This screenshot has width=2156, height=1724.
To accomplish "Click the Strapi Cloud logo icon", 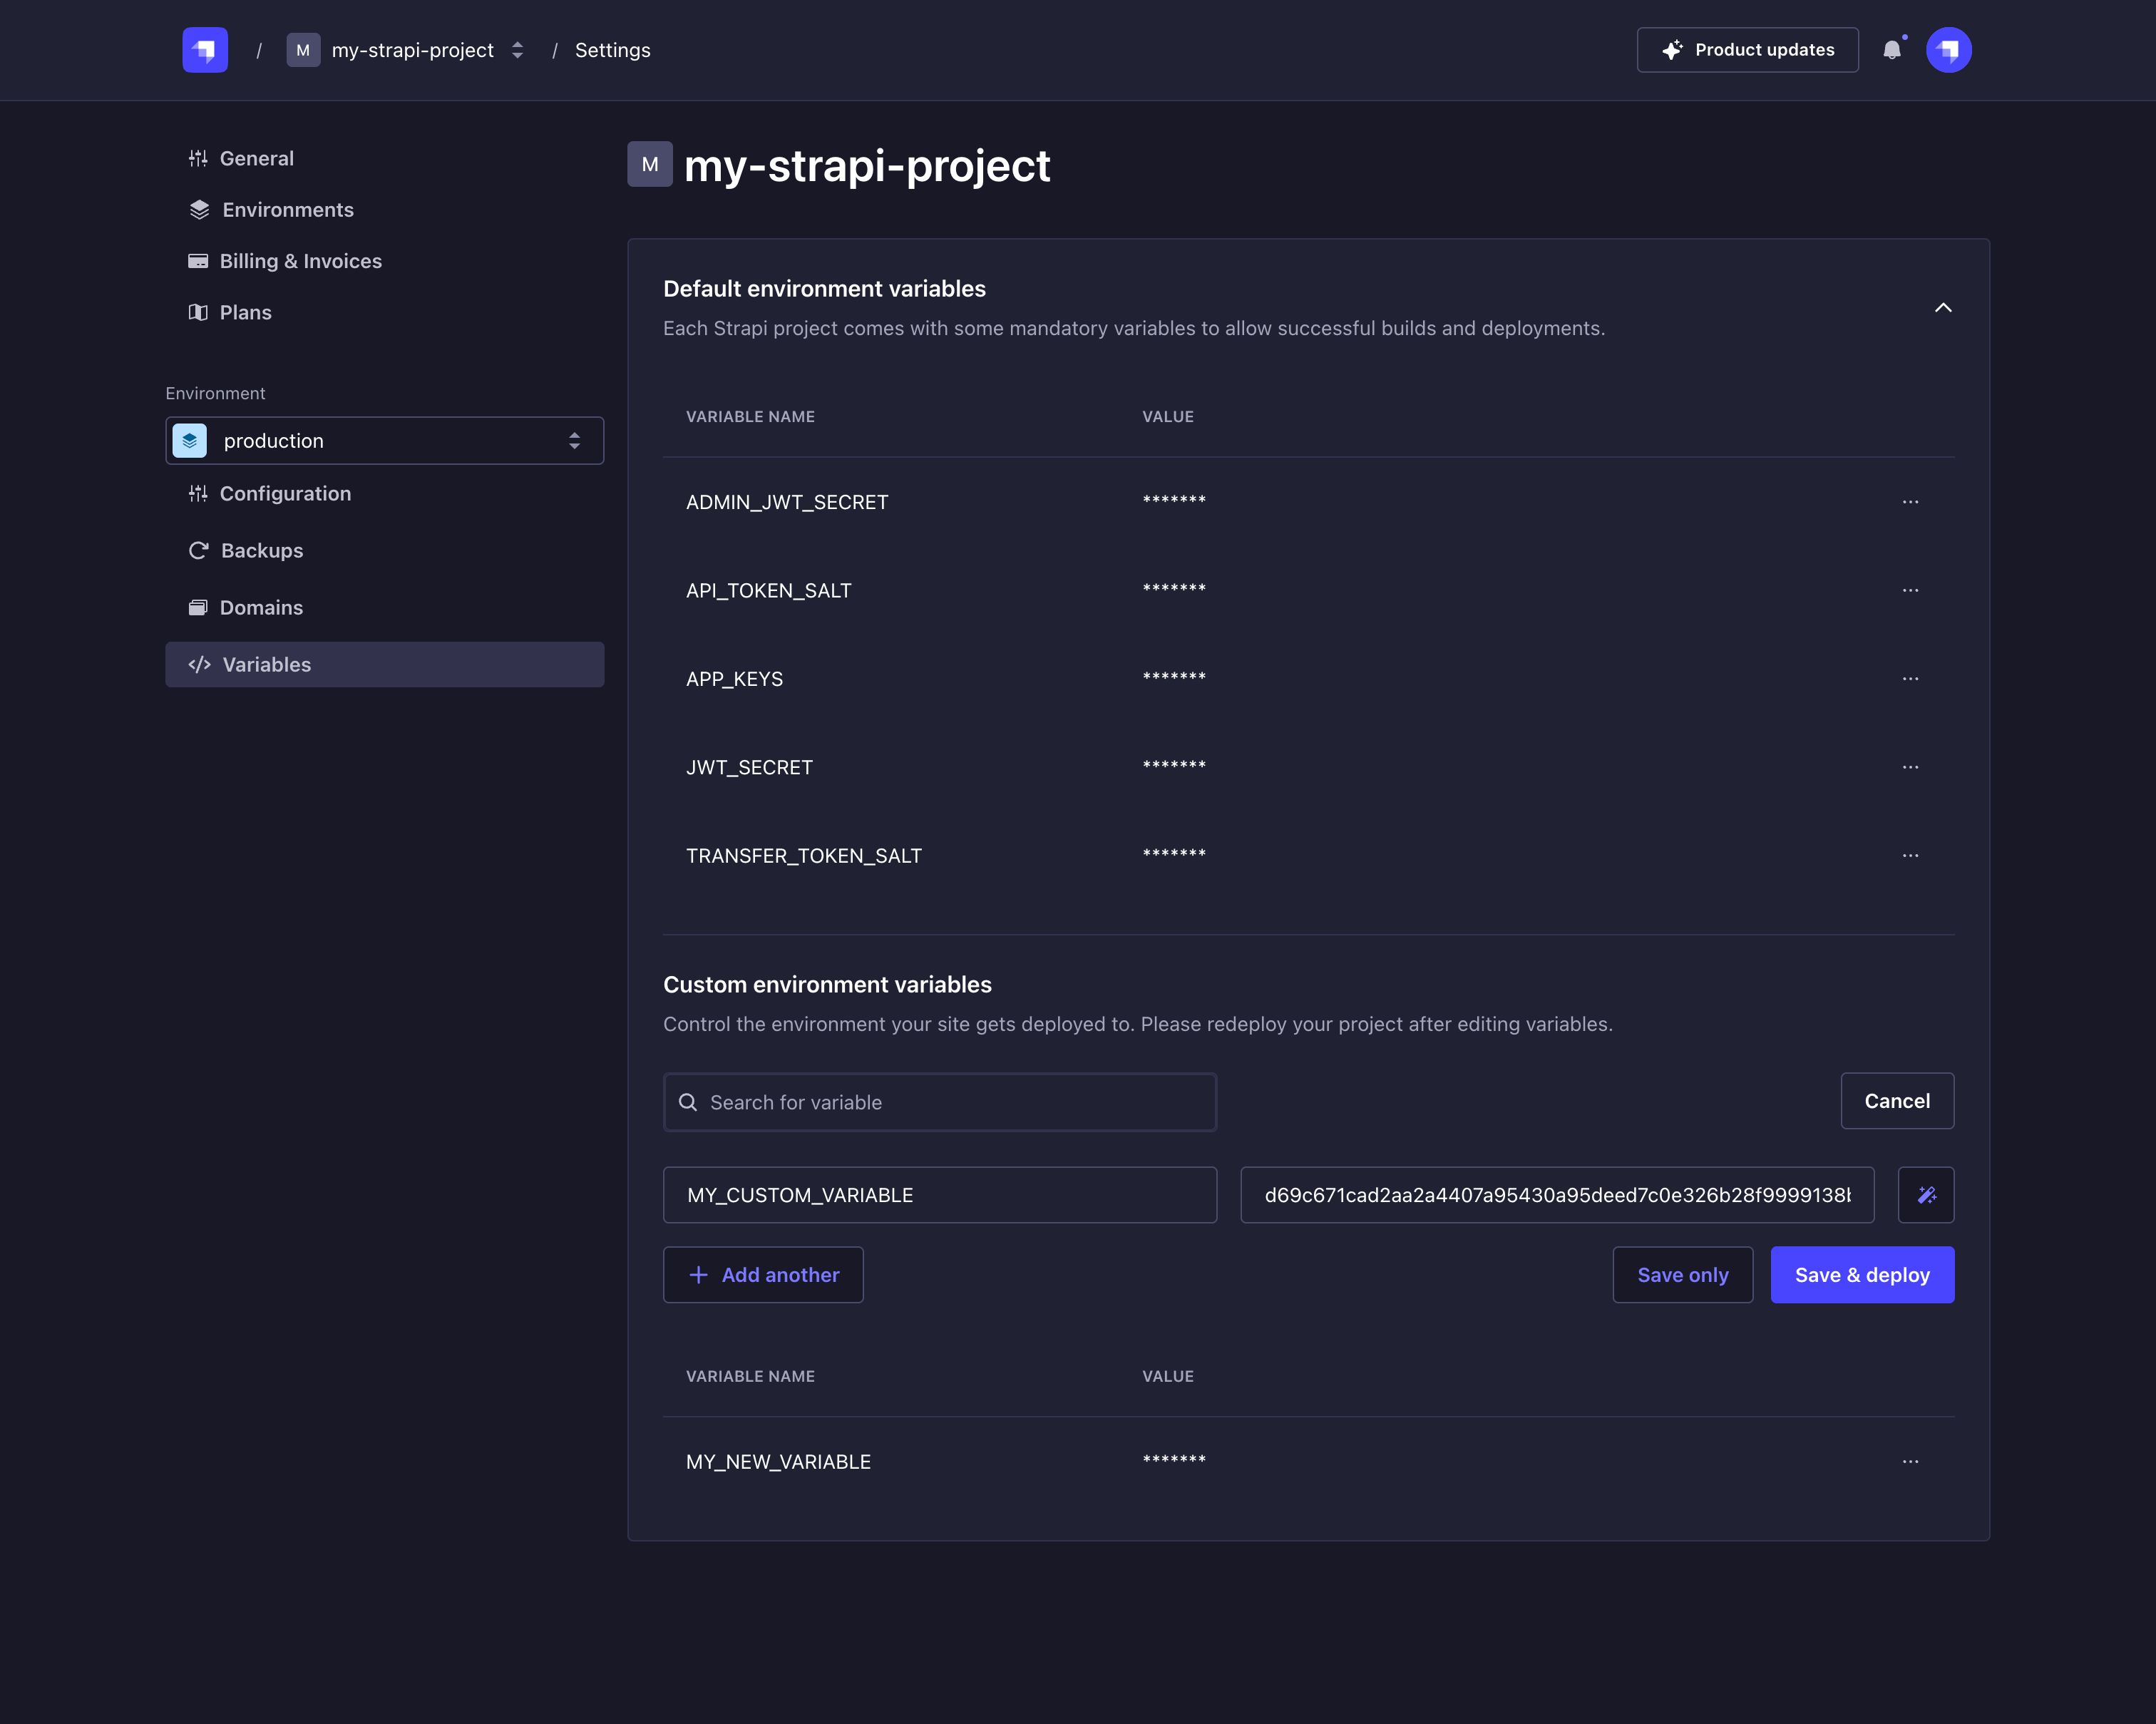I will click(205, 50).
